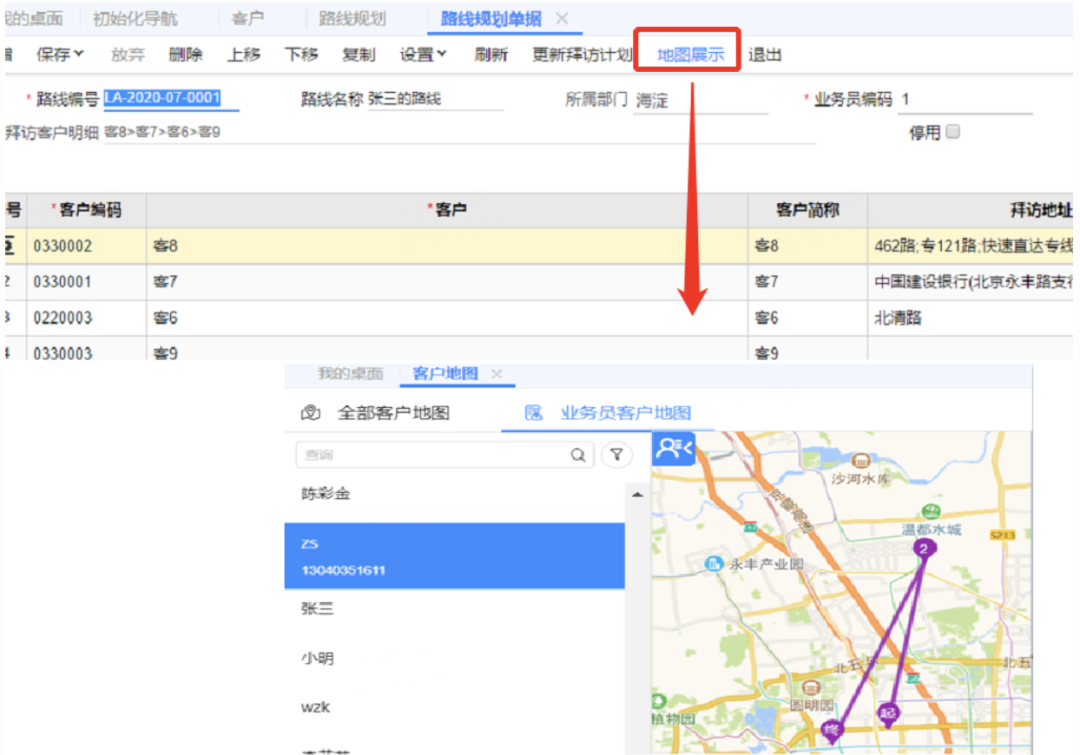This screenshot has width=1080, height=755.
Task: Click the purple start point marker 起
Action: [887, 713]
